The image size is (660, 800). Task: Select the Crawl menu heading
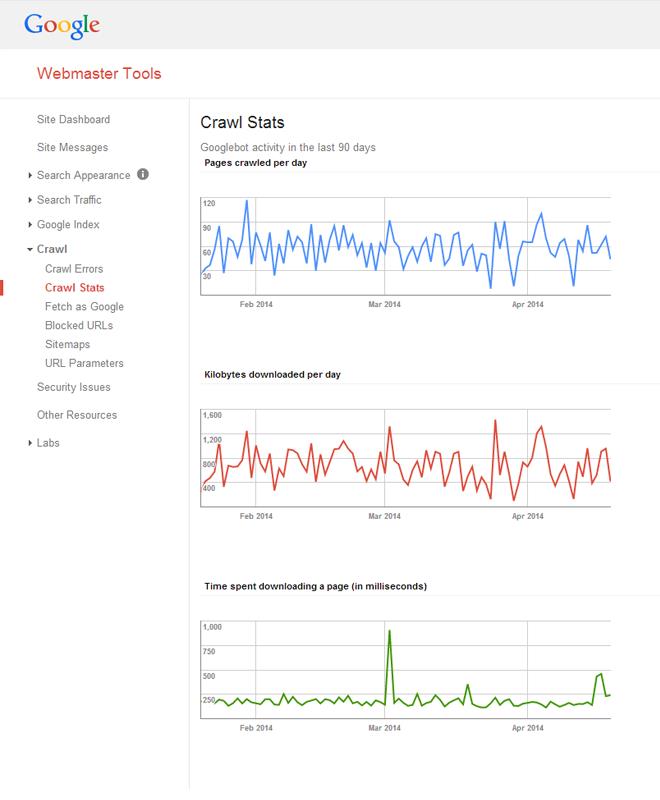point(52,249)
